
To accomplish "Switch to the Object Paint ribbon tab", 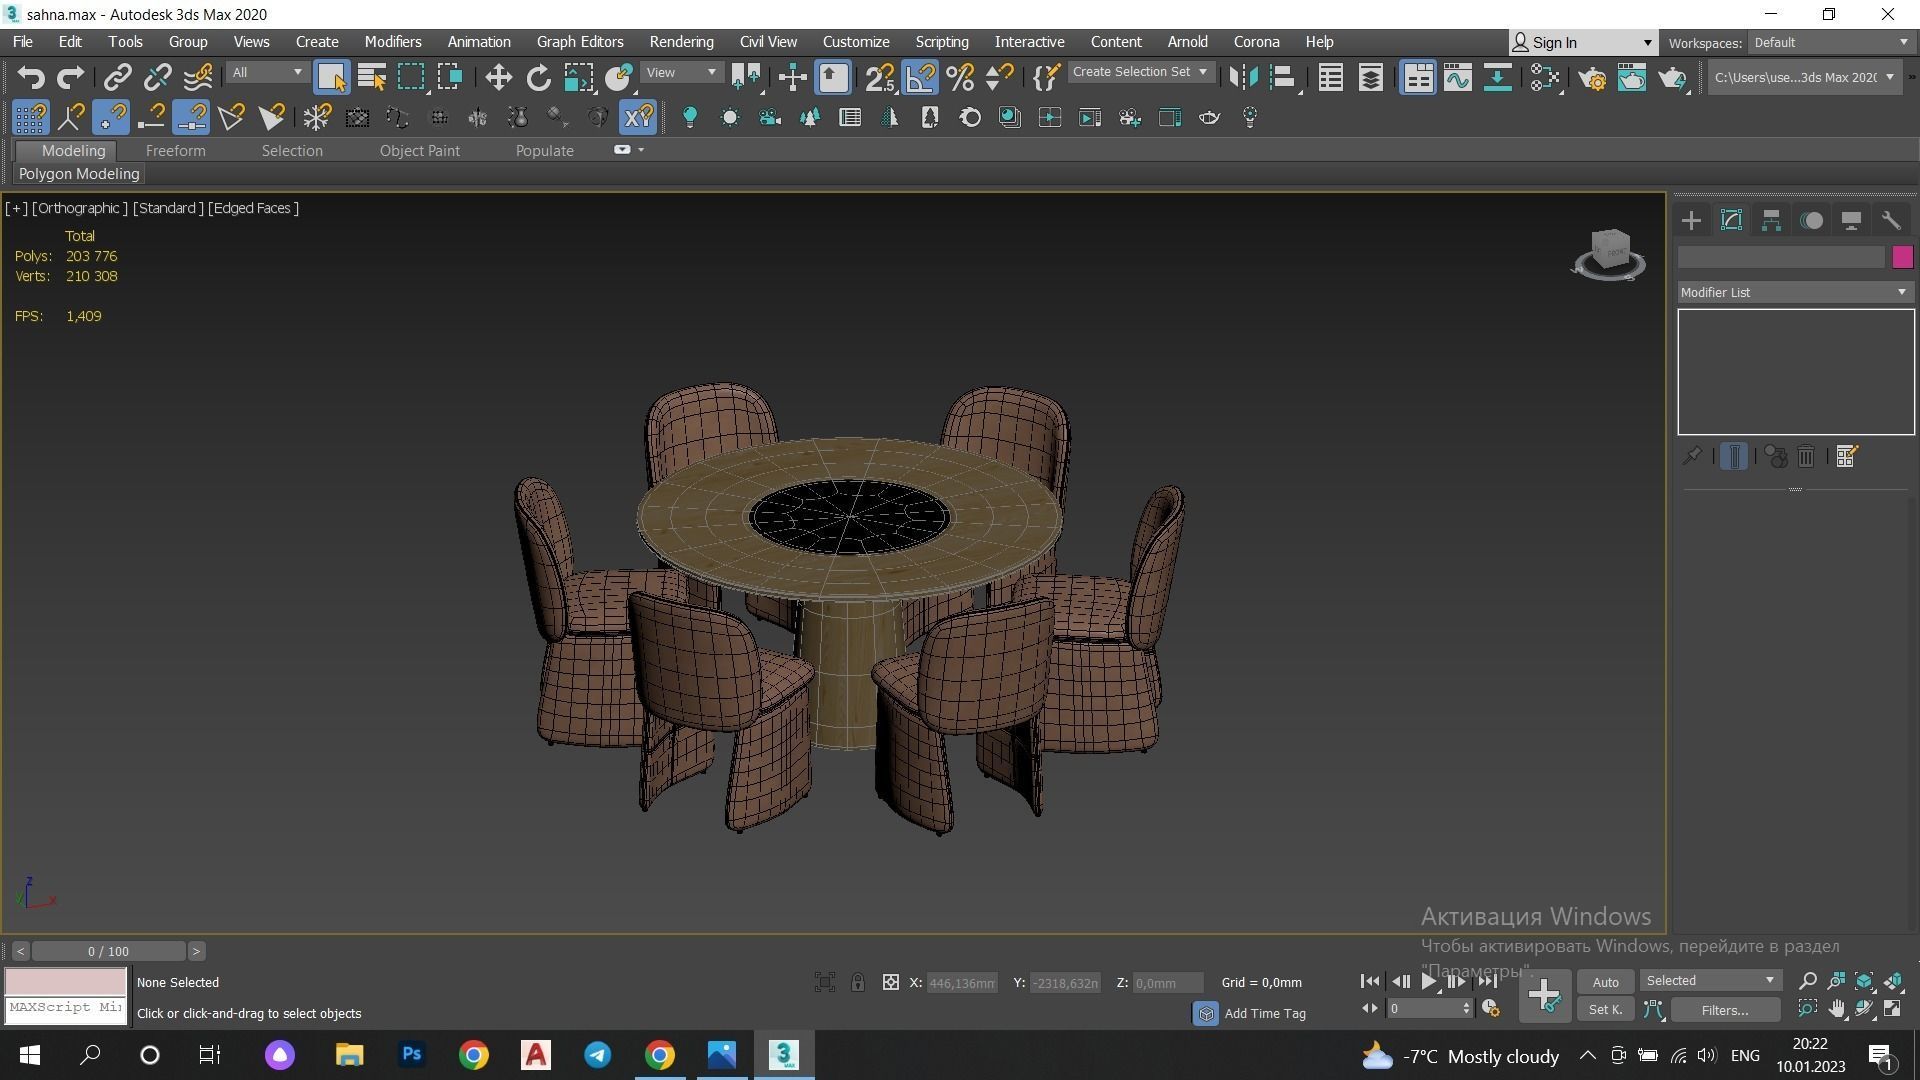I will [419, 151].
